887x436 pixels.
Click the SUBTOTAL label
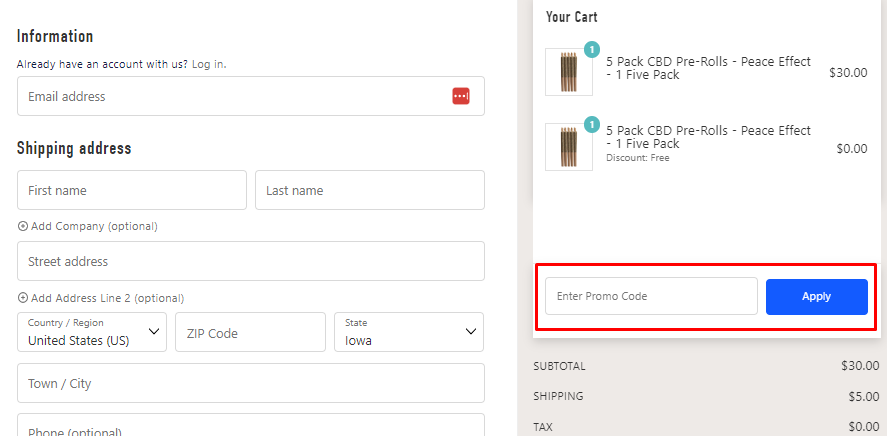pos(559,366)
